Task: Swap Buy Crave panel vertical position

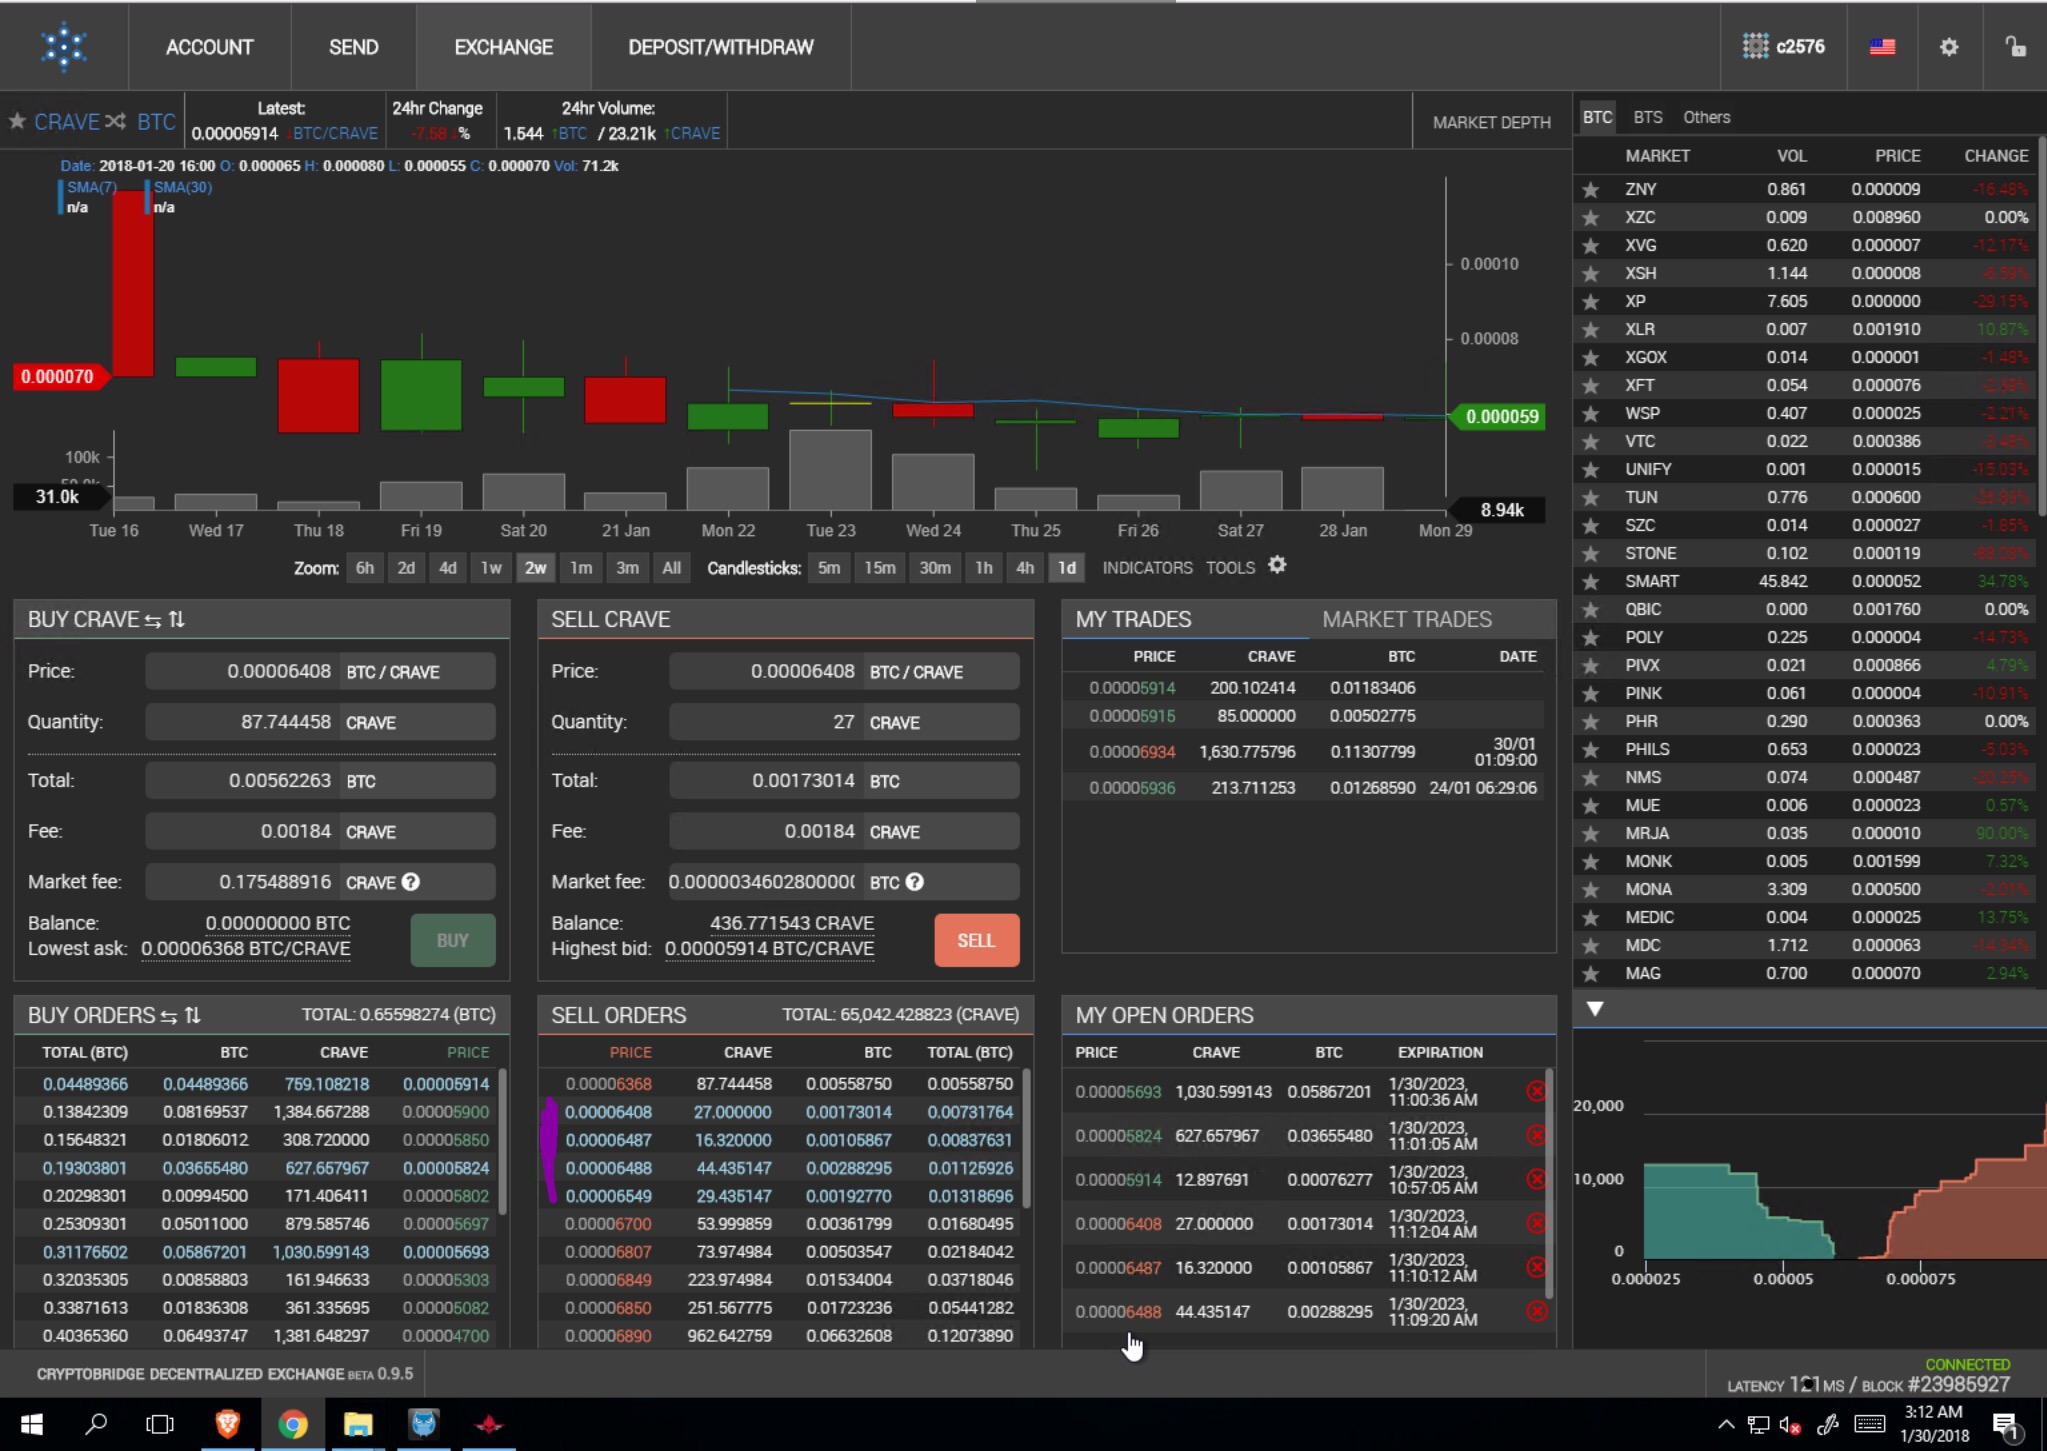Action: pos(177,620)
